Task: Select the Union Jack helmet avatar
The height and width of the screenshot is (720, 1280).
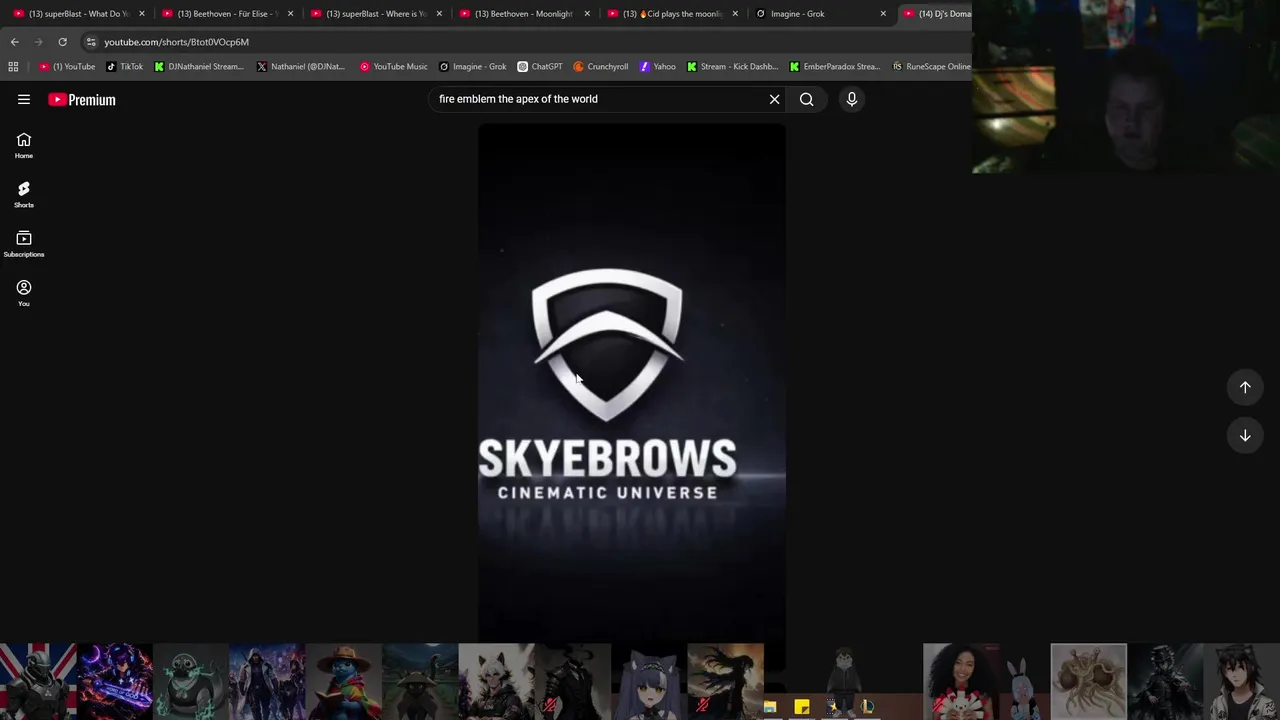Action: point(38,681)
